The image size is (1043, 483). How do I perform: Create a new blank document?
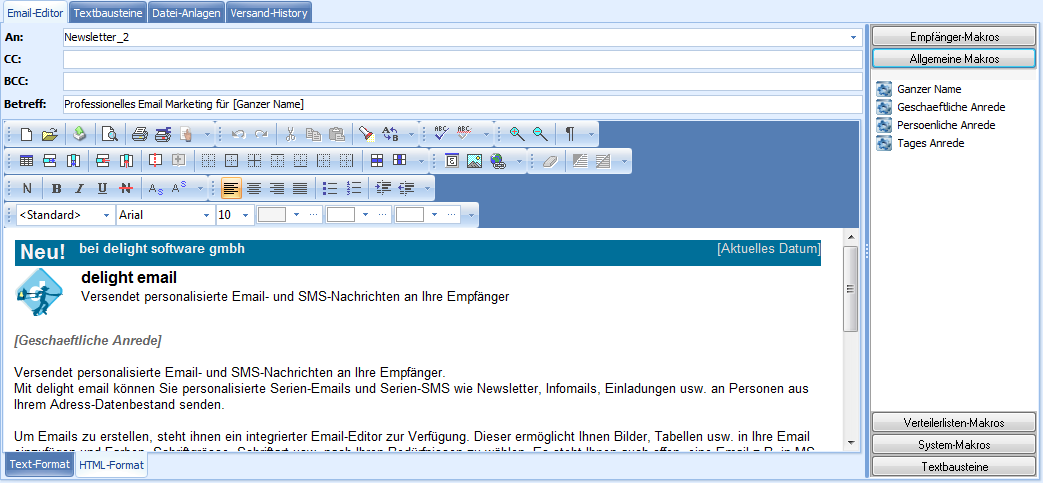point(26,134)
